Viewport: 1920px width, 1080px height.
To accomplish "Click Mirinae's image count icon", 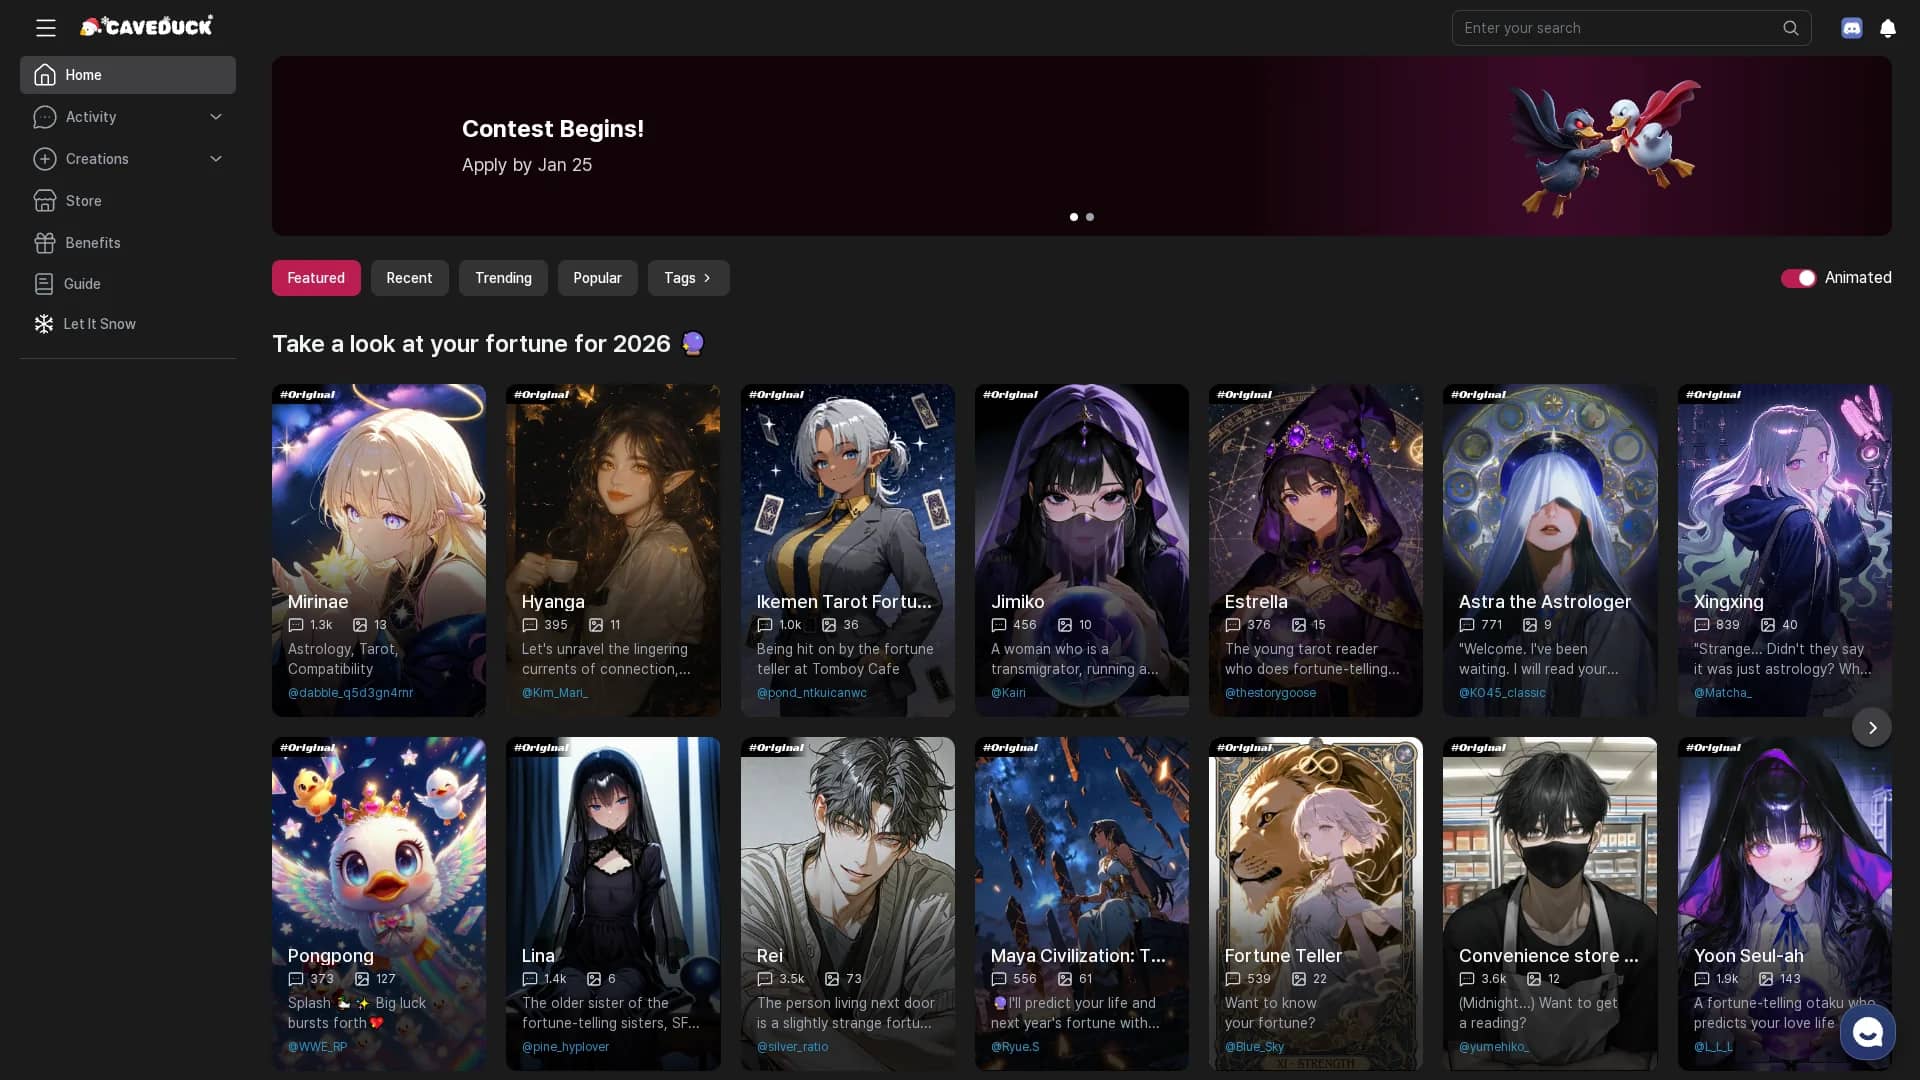I will pos(360,625).
